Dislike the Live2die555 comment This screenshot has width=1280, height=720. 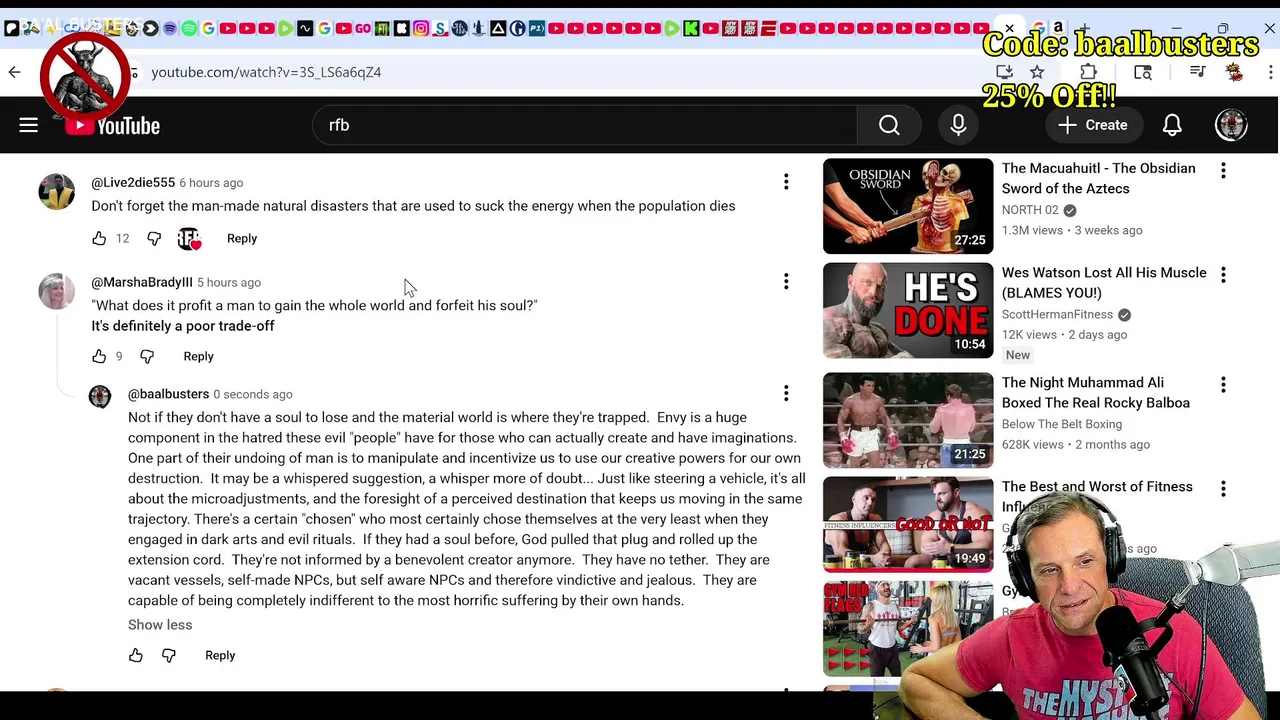pyautogui.click(x=154, y=238)
